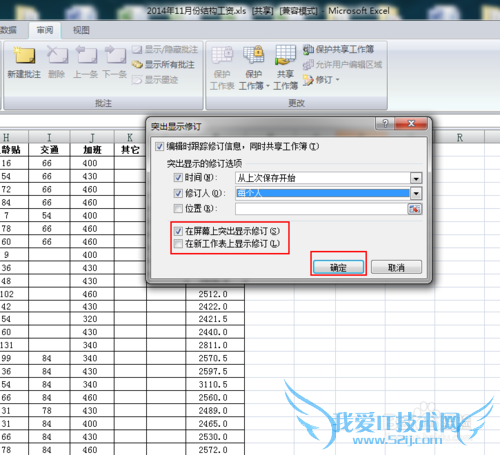Click cell with value 131 in column H
This screenshot has width=500, height=455.
tap(14, 345)
